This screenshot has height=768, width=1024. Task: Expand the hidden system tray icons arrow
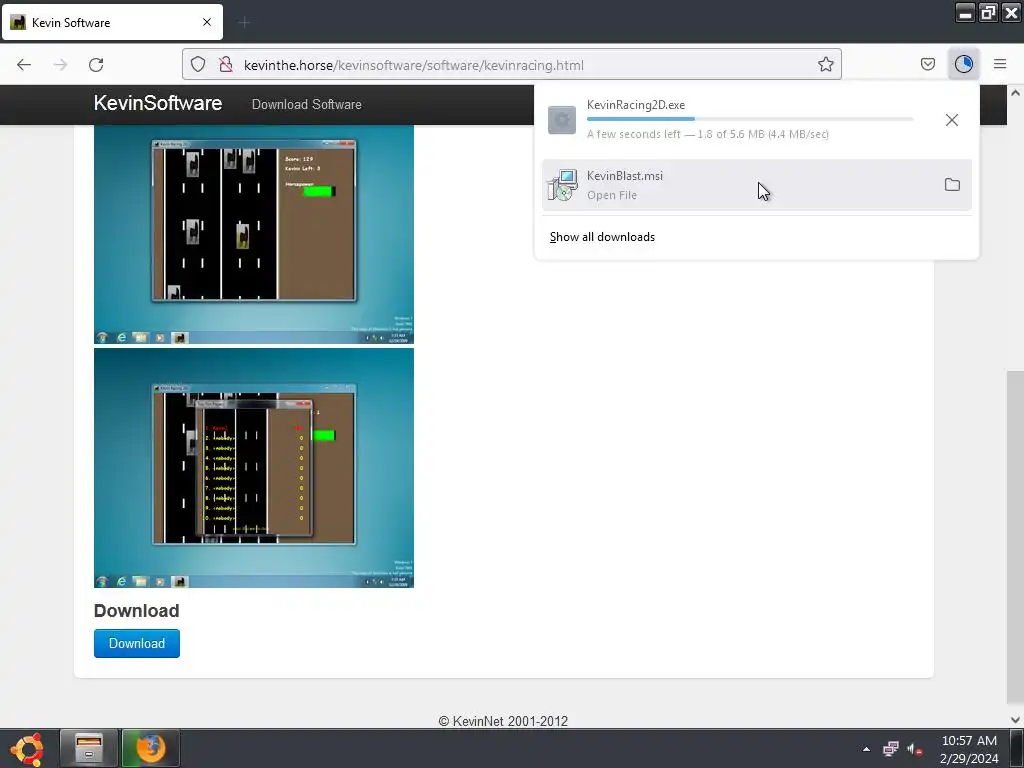click(867, 749)
